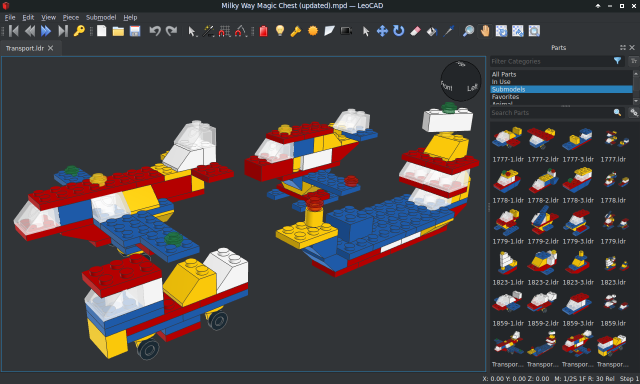This screenshot has width=640, height=384.
Task: Advance to the next step arrow
Action: click(46, 31)
